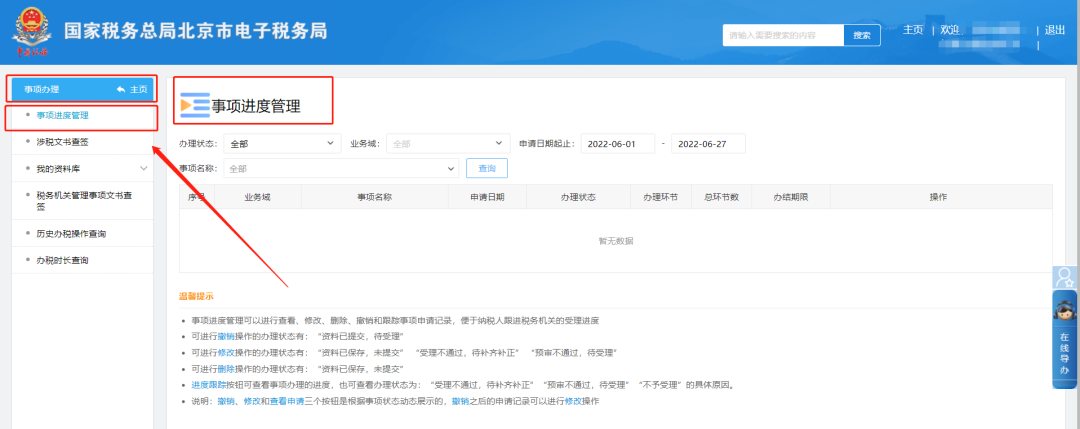The width and height of the screenshot is (1080, 429).
Task: Click 退出 to log out
Action: coord(1055,30)
